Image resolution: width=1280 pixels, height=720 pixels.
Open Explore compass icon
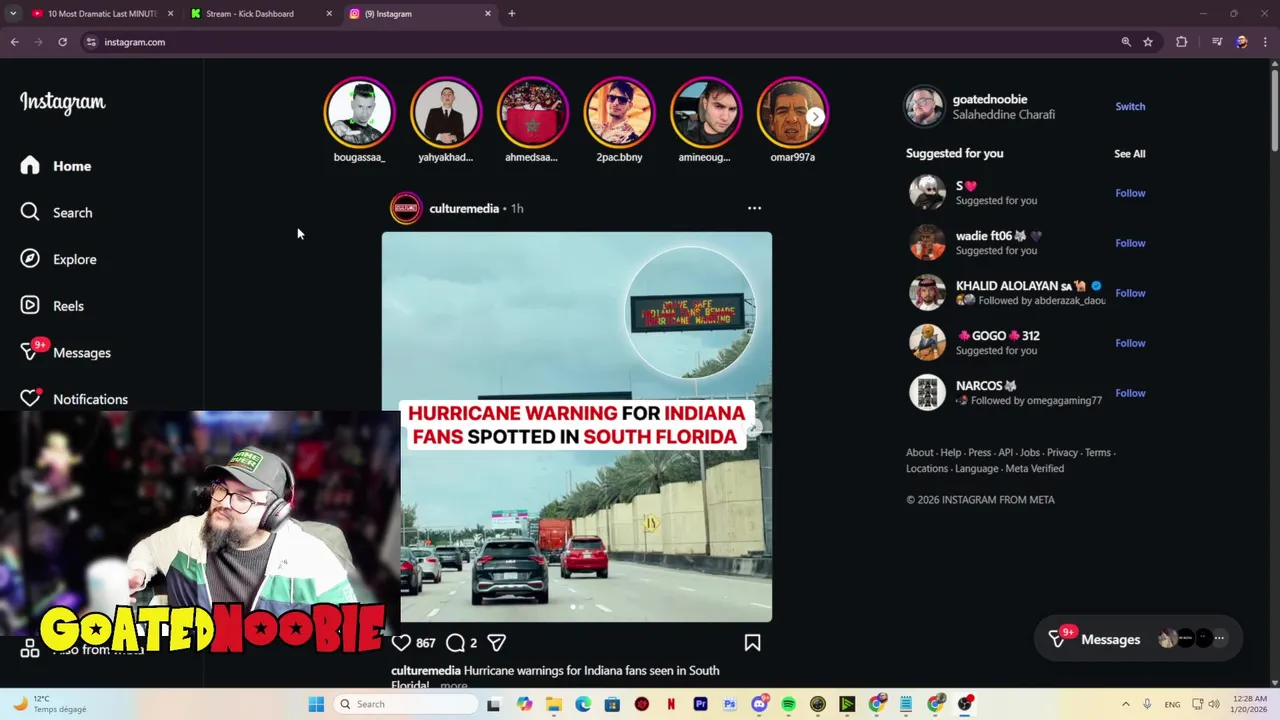tap(30, 259)
